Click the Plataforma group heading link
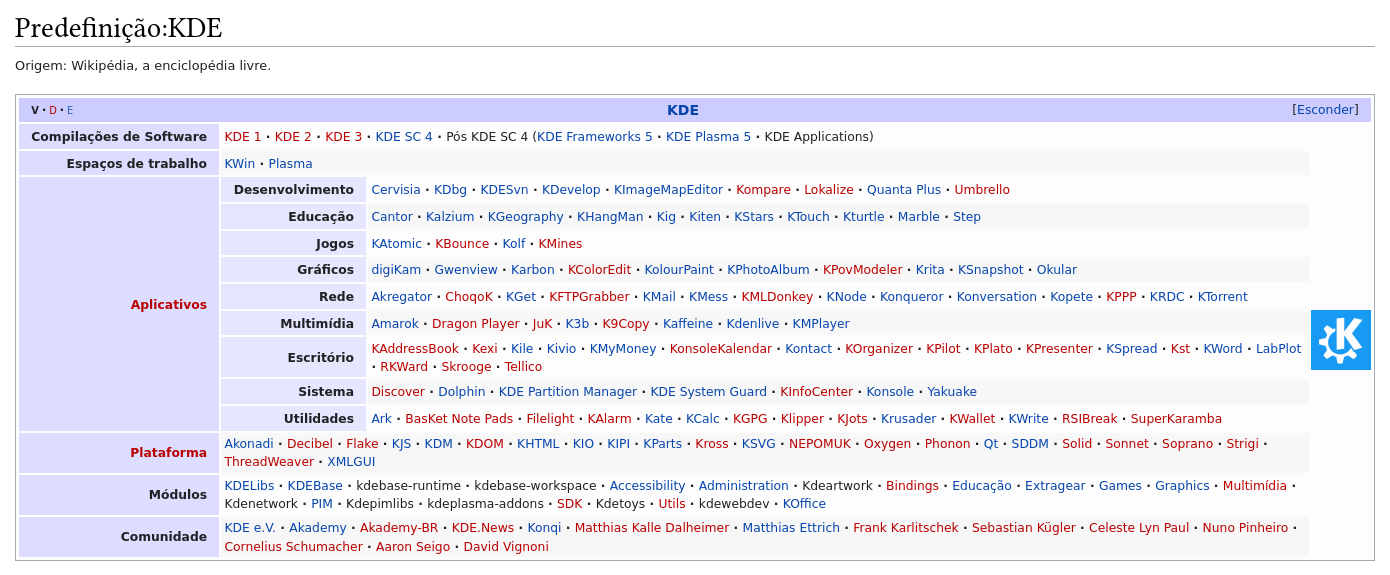The image size is (1390, 575). pos(168,453)
